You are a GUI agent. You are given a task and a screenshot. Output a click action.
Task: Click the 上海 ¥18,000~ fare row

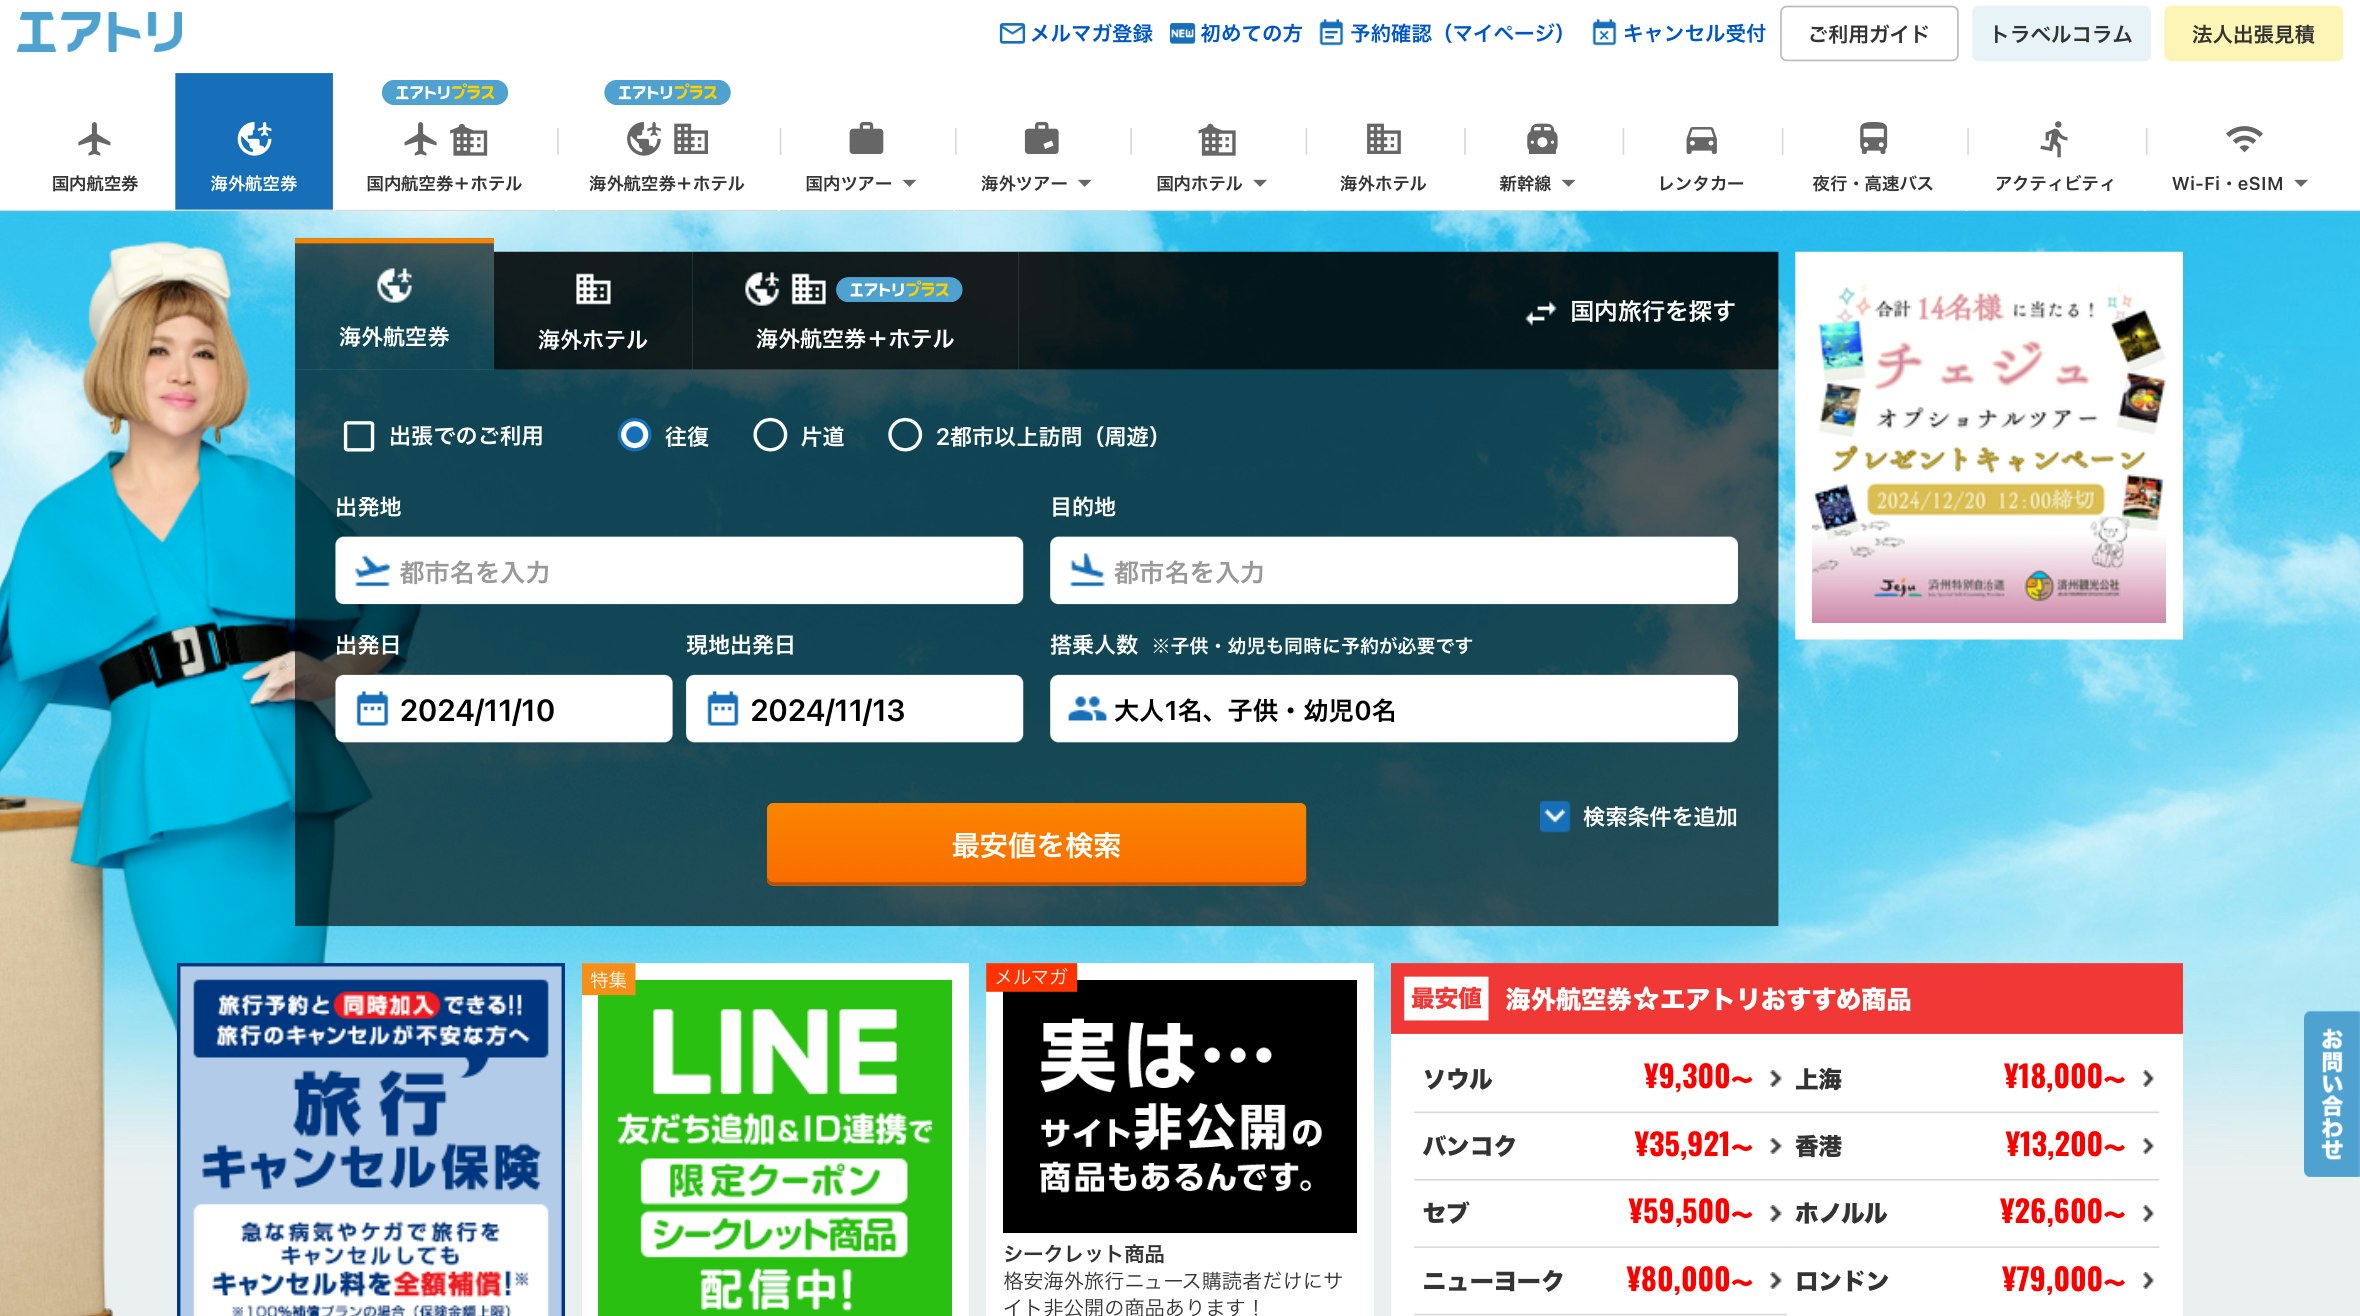coord(1974,1078)
